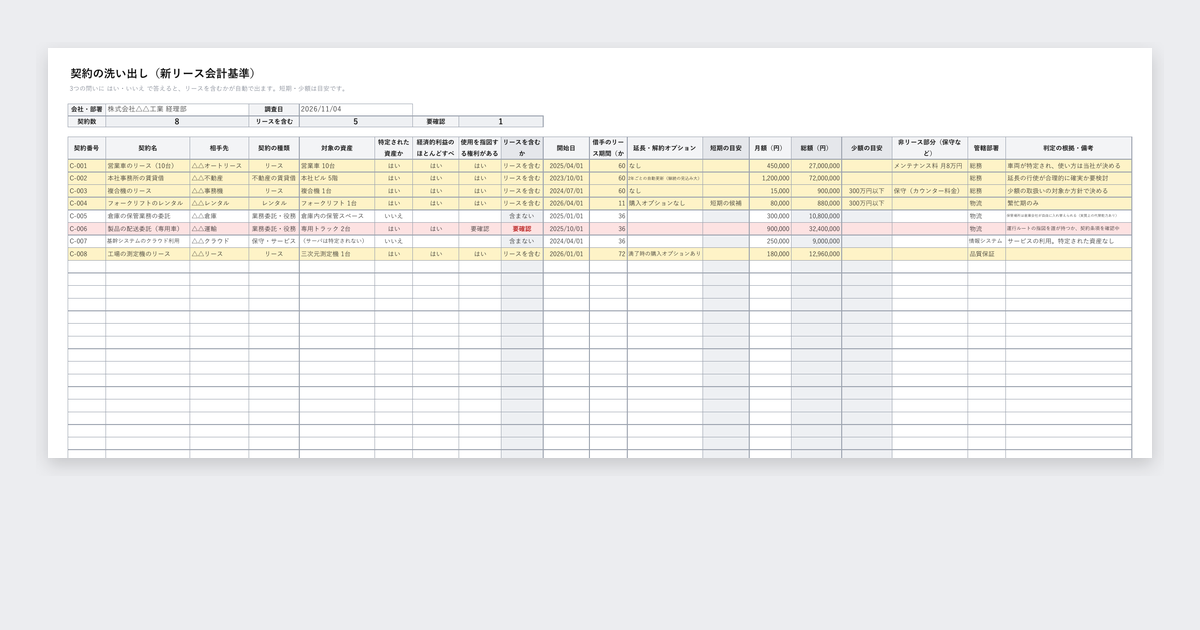The width and height of the screenshot is (1200, 630).
Task: Select the remark cell 繁忙期のみ
Action: pyautogui.click(x=1068, y=203)
